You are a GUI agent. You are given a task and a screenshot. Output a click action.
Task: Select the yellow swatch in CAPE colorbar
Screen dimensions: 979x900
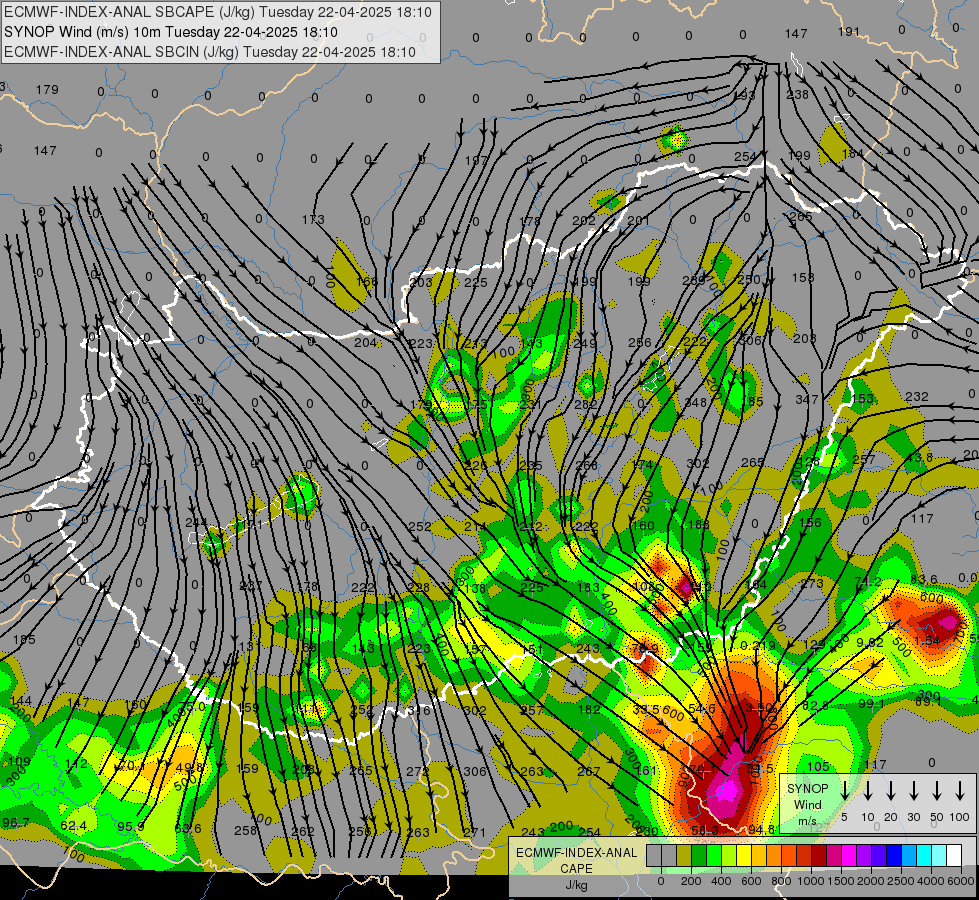coord(744,856)
